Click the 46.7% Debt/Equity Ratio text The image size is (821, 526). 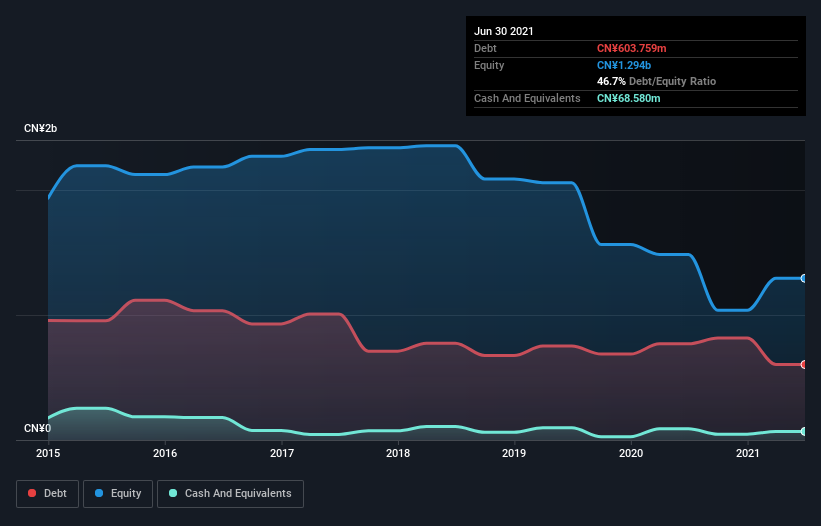(657, 82)
